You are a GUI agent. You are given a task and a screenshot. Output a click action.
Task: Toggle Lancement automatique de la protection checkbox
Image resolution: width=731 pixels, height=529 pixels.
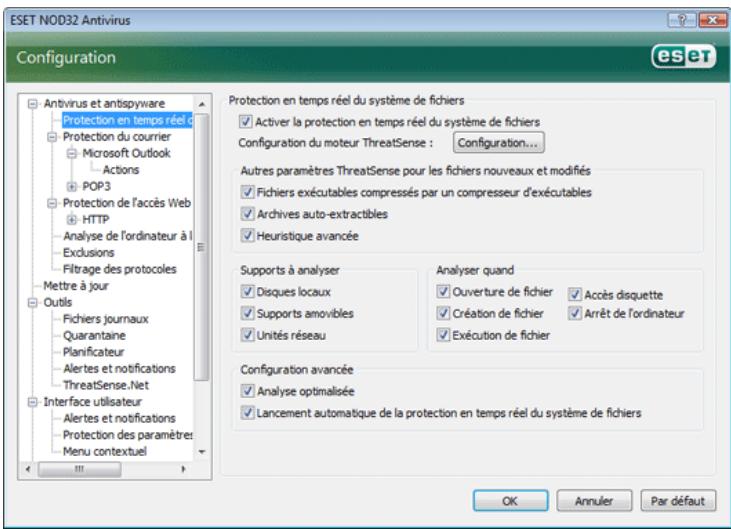click(248, 412)
